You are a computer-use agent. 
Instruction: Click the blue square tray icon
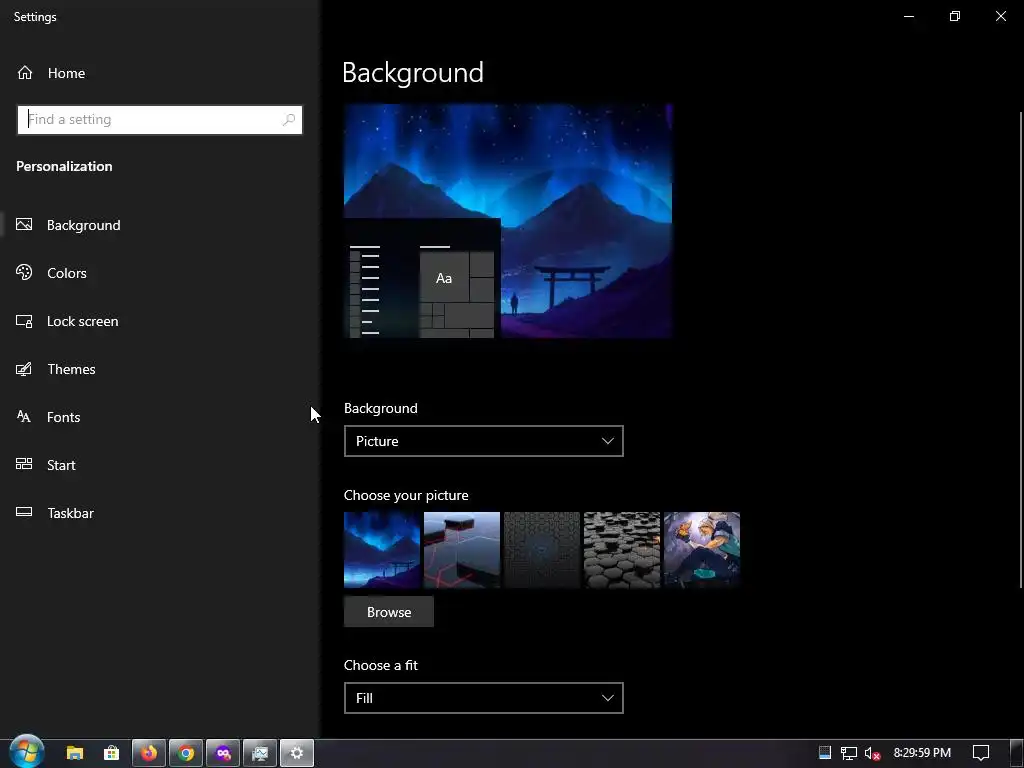(x=825, y=753)
